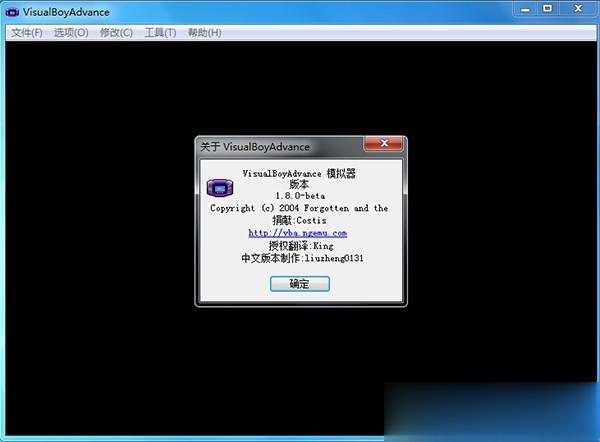This screenshot has height=442, width=600.
Task: Click the purple GBA icon in dialog
Action: pyautogui.click(x=220, y=188)
